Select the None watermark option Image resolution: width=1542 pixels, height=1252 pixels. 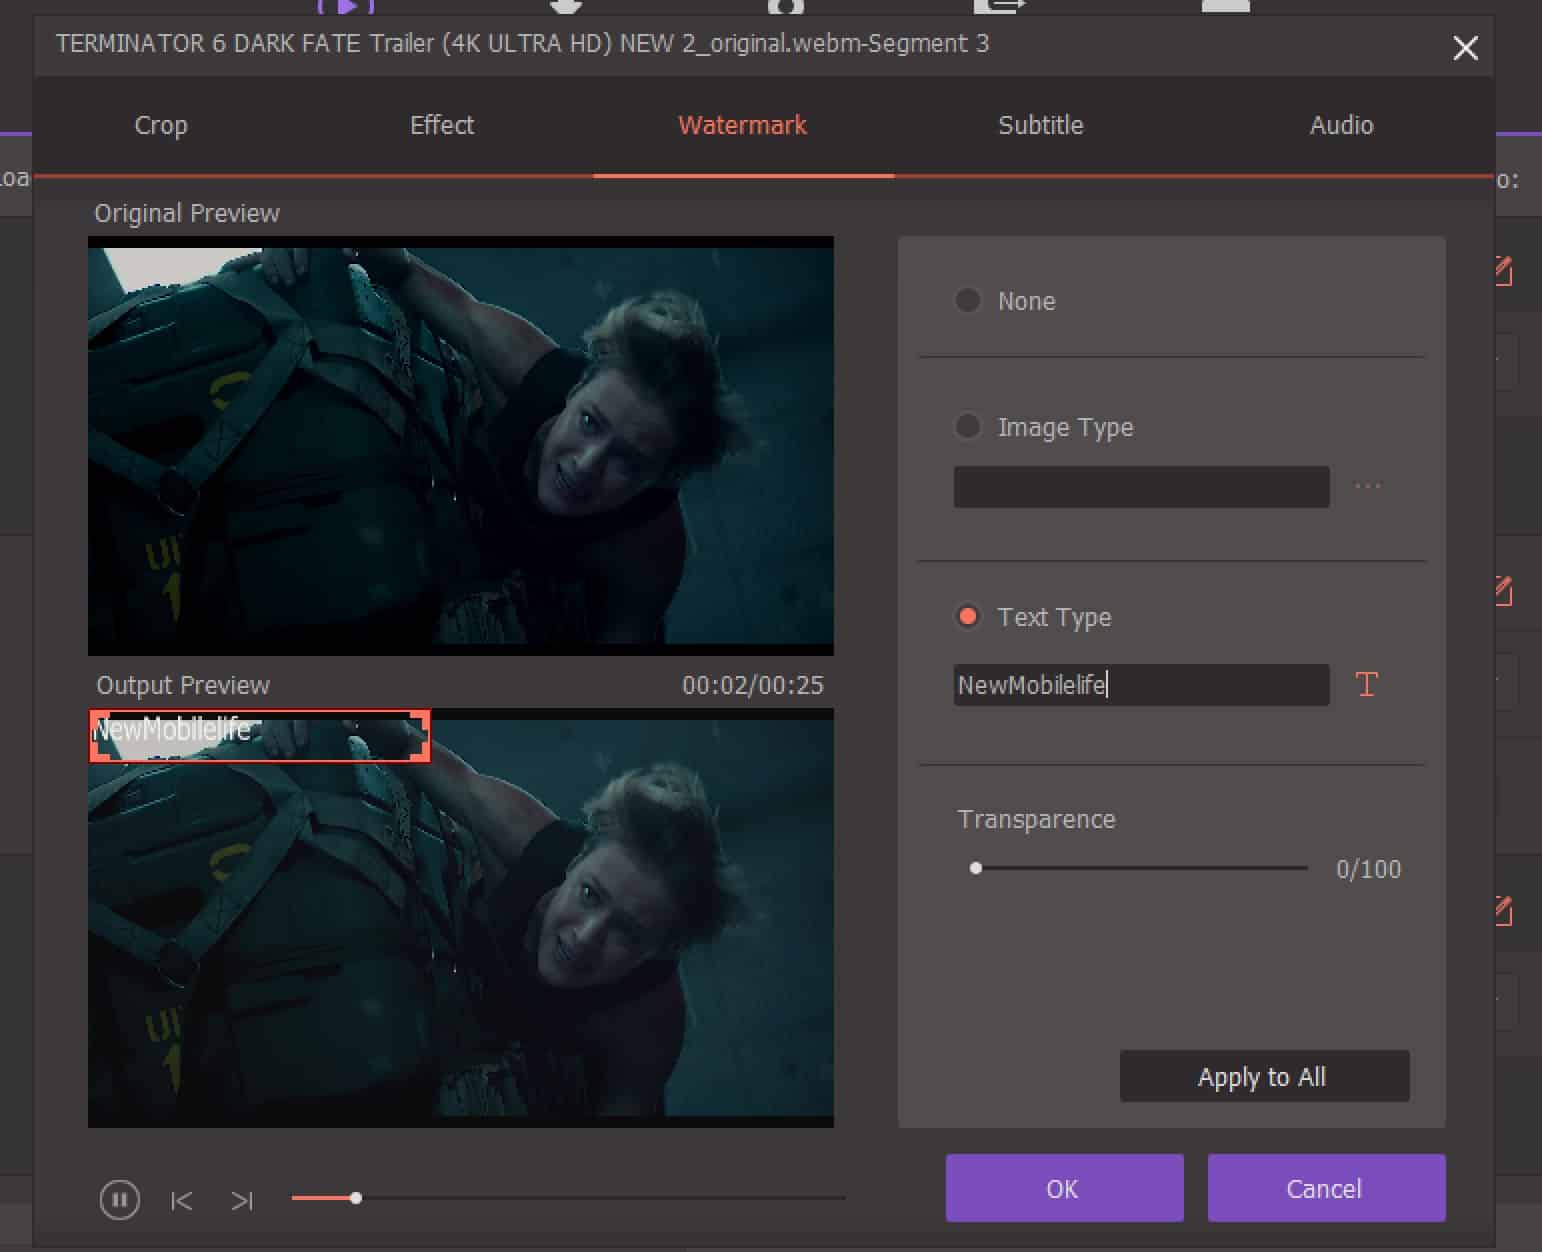click(967, 300)
